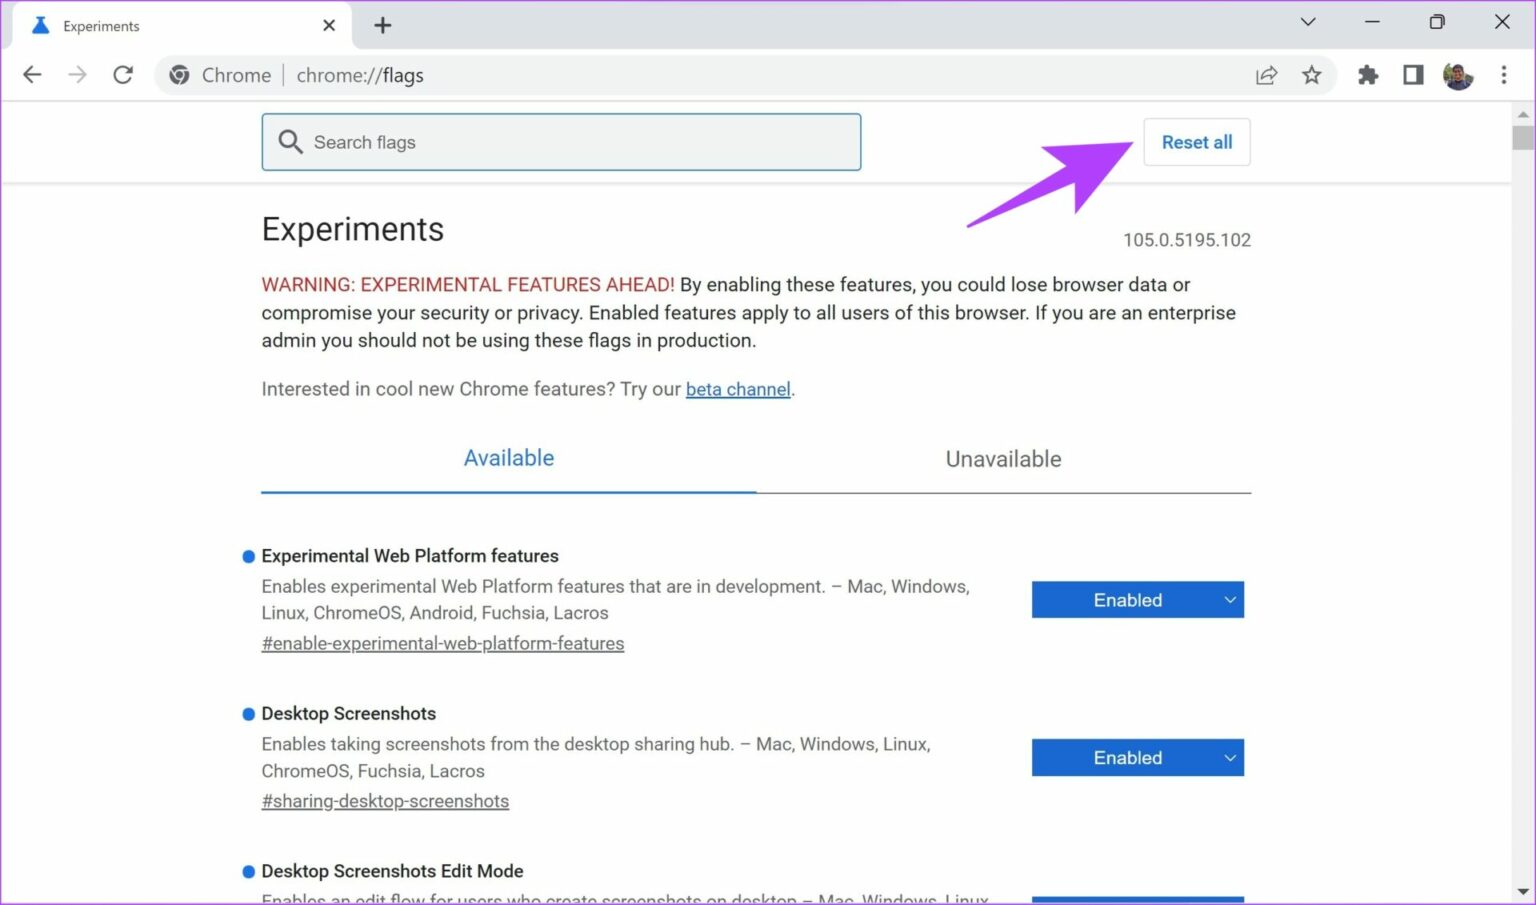The height and width of the screenshot is (905, 1536).
Task: Click the Chrome profile avatar icon
Action: [x=1458, y=75]
